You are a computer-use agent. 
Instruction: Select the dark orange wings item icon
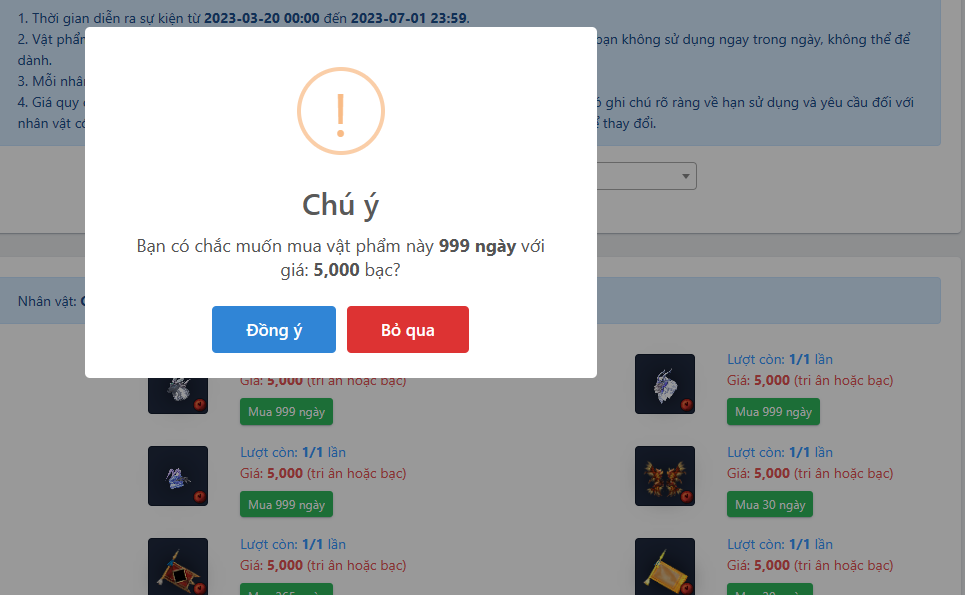(x=665, y=476)
